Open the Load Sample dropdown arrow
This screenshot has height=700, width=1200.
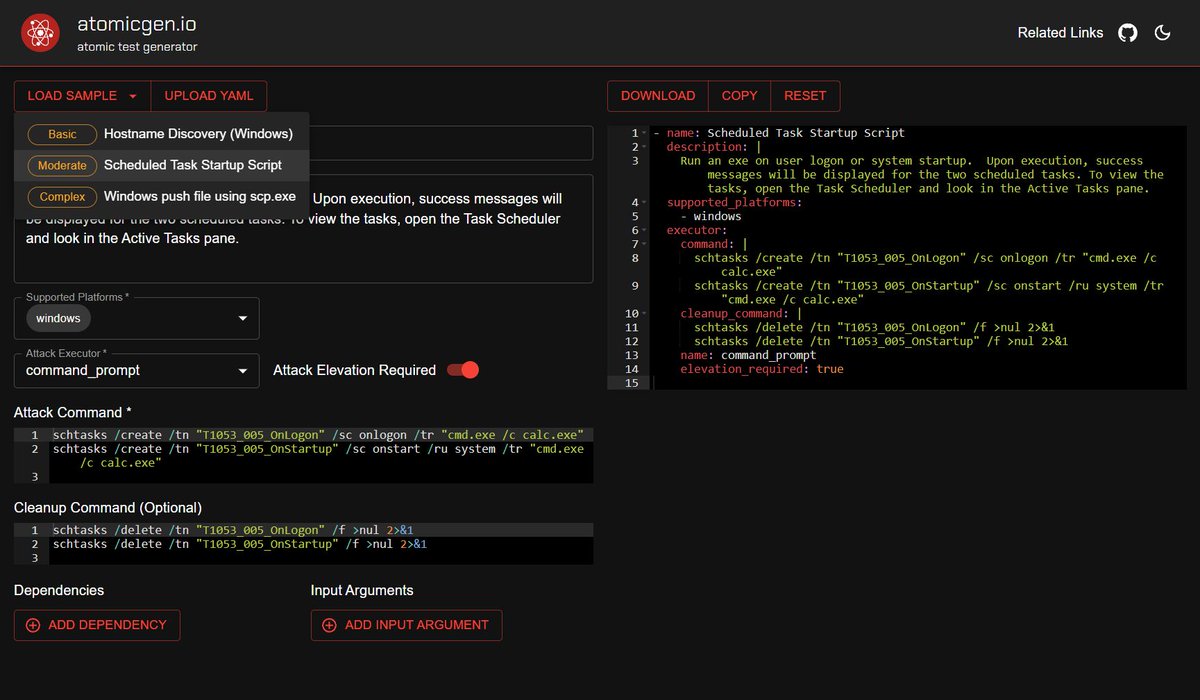[x=132, y=96]
